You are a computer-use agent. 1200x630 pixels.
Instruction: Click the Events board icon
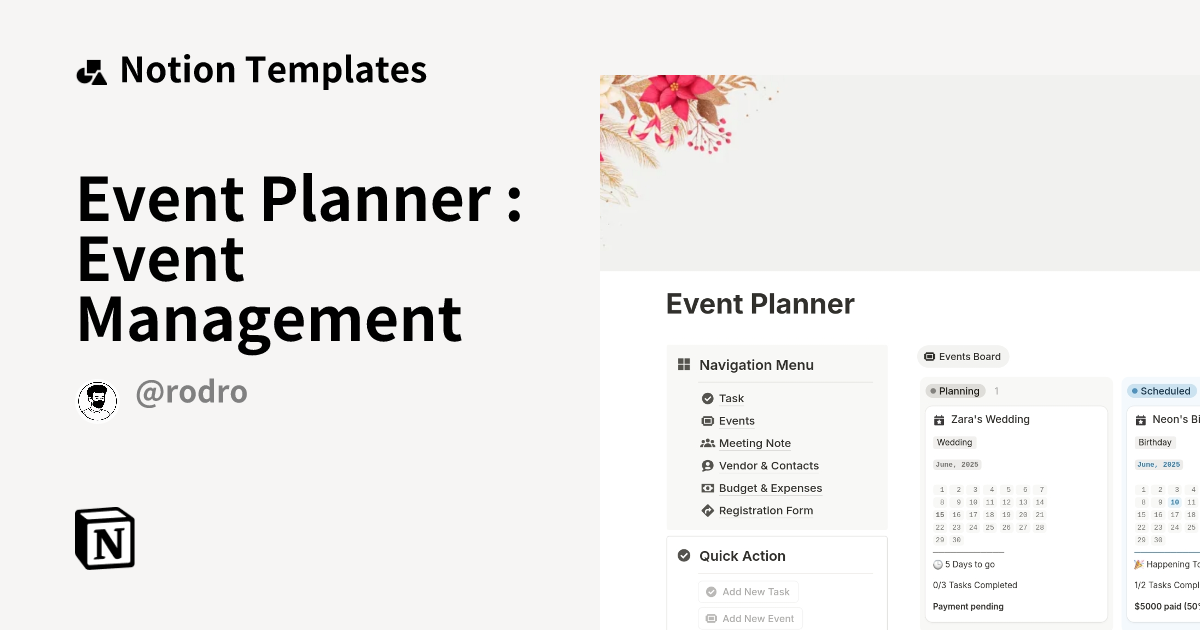[706, 421]
